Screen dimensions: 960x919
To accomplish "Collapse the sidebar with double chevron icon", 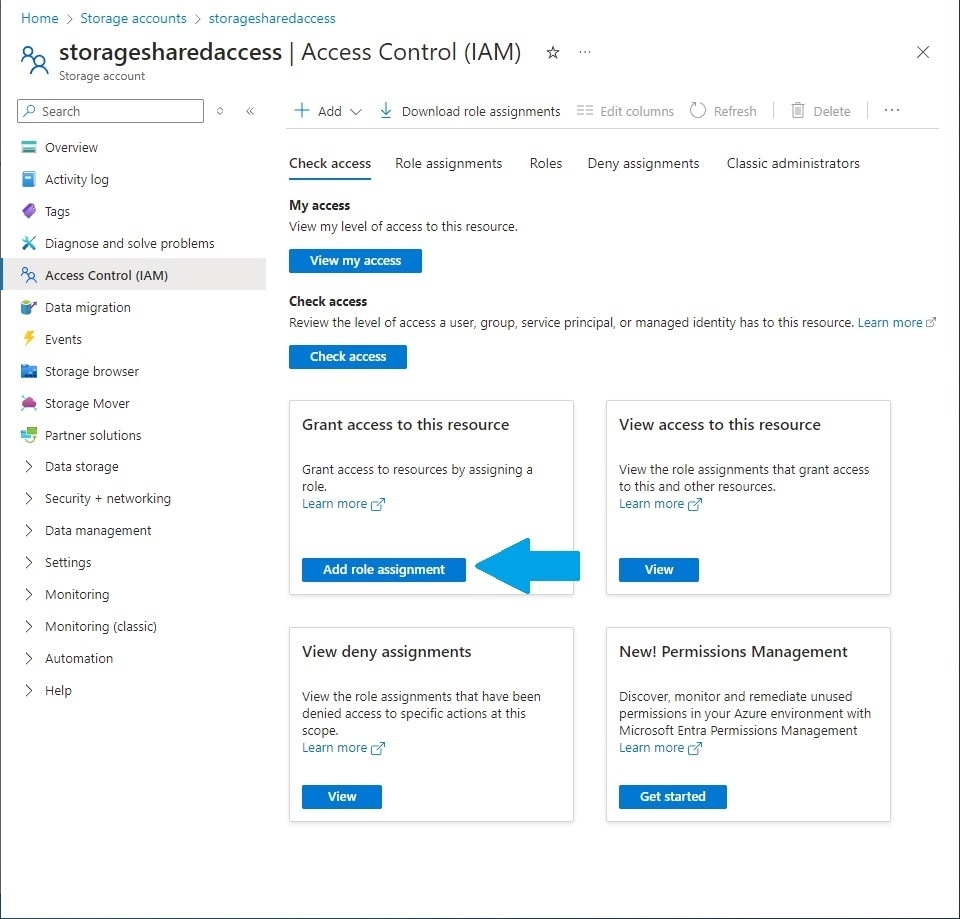I will tap(250, 111).
